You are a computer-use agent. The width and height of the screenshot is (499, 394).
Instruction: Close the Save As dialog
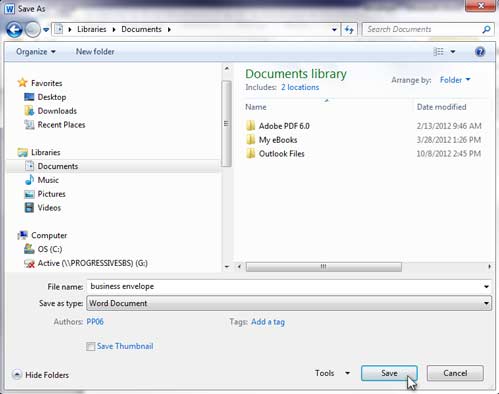click(x=480, y=6)
